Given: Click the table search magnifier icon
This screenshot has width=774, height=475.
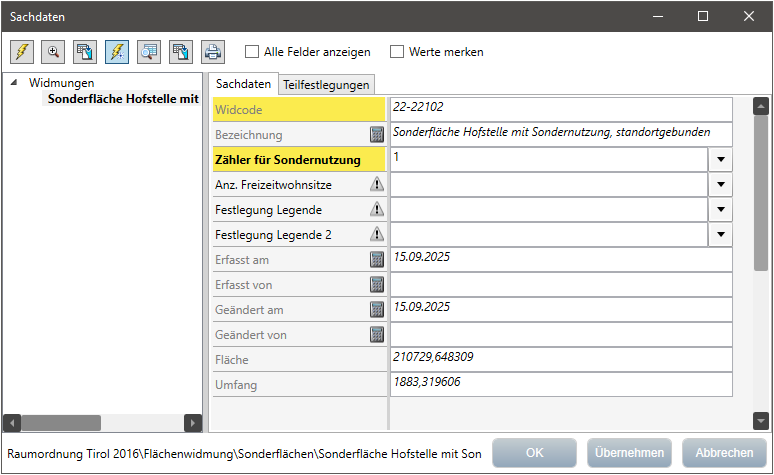Looking at the screenshot, I should coord(149,52).
